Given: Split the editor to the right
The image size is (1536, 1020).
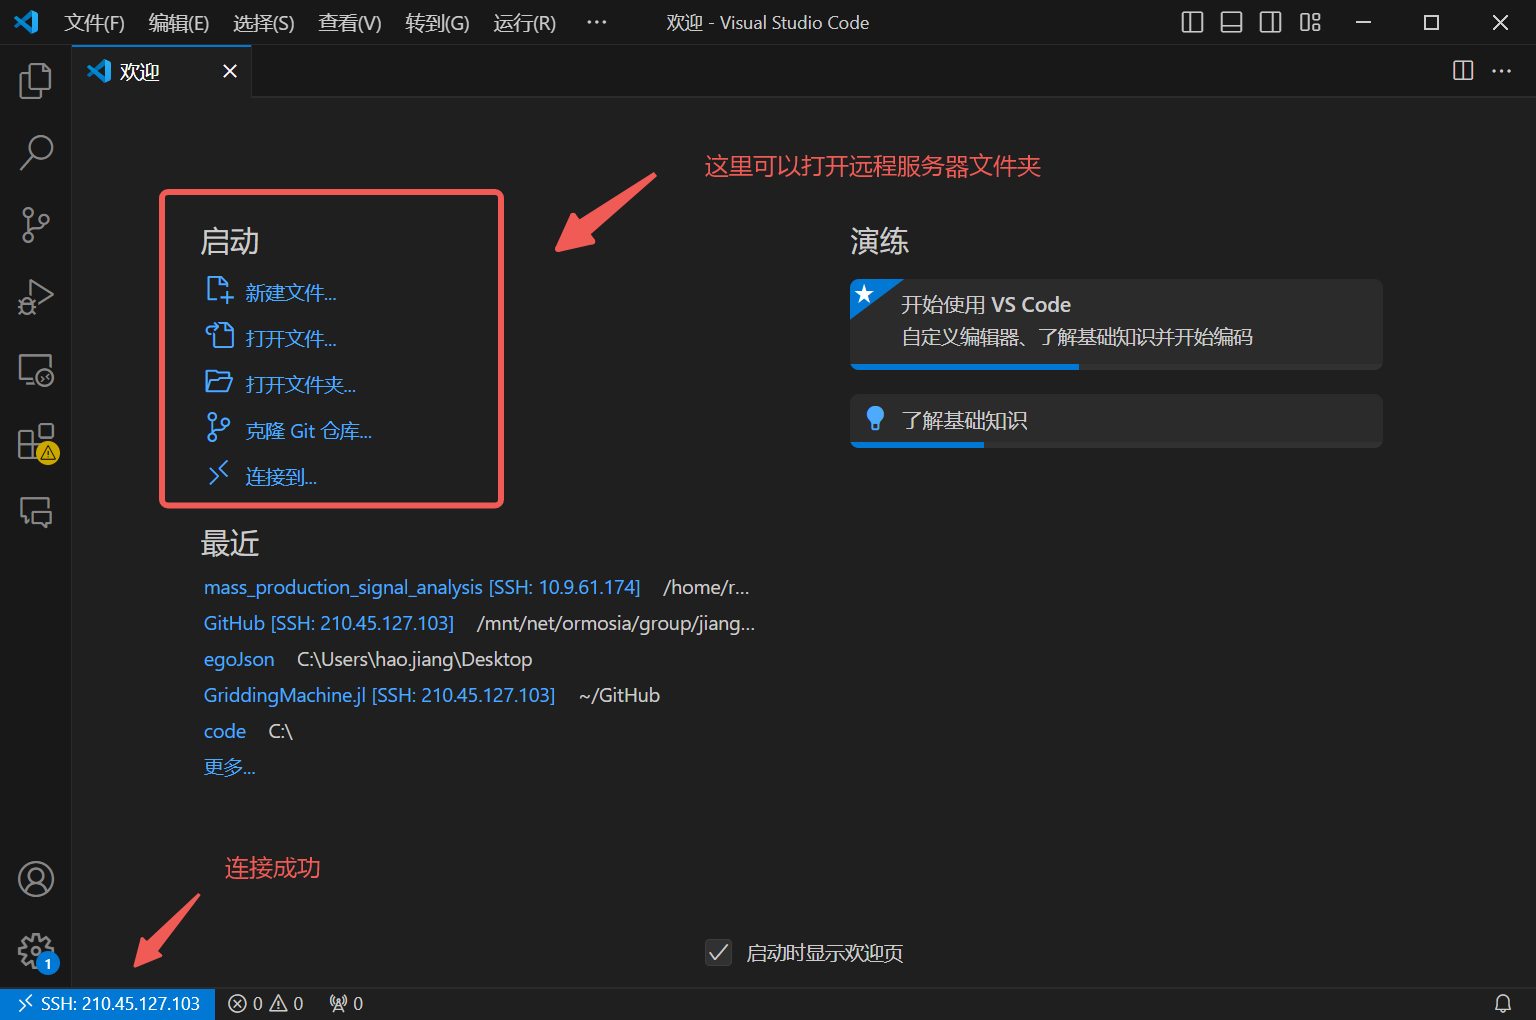Looking at the screenshot, I should point(1463,70).
